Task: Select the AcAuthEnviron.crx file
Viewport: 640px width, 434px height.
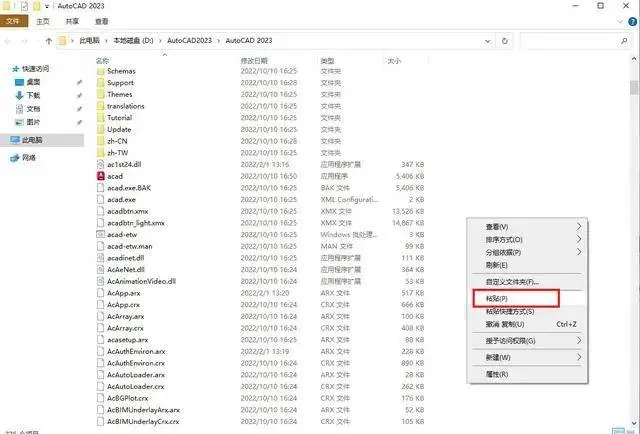Action: (136, 363)
